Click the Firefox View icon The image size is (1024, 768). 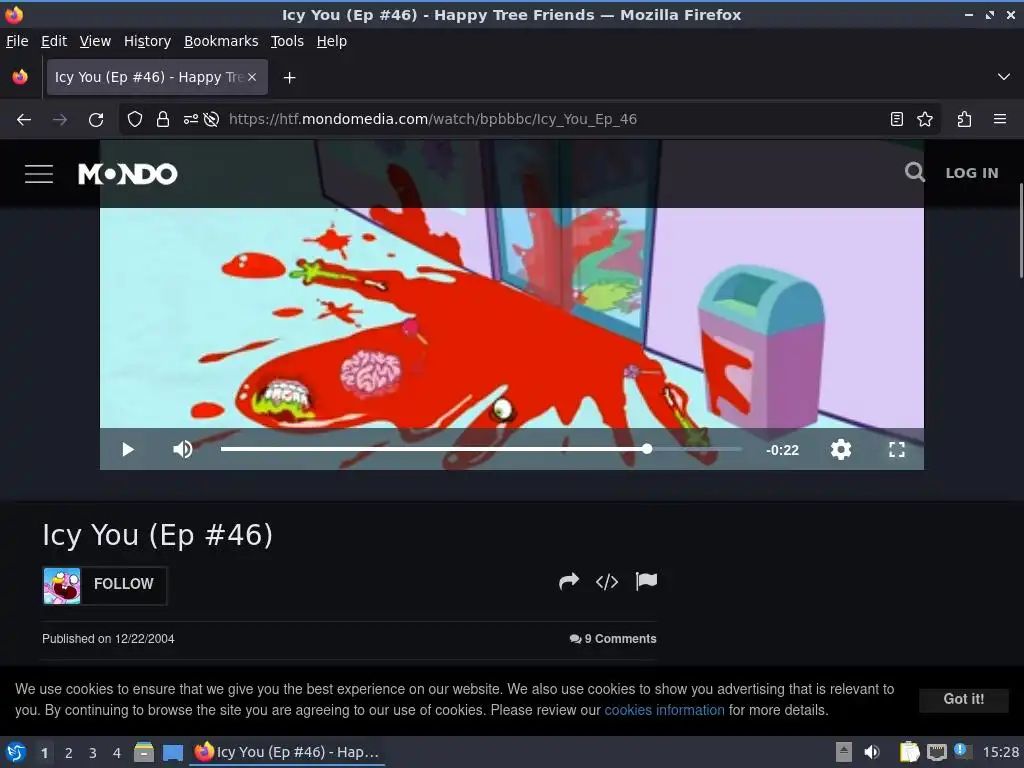pyautogui.click(x=20, y=77)
